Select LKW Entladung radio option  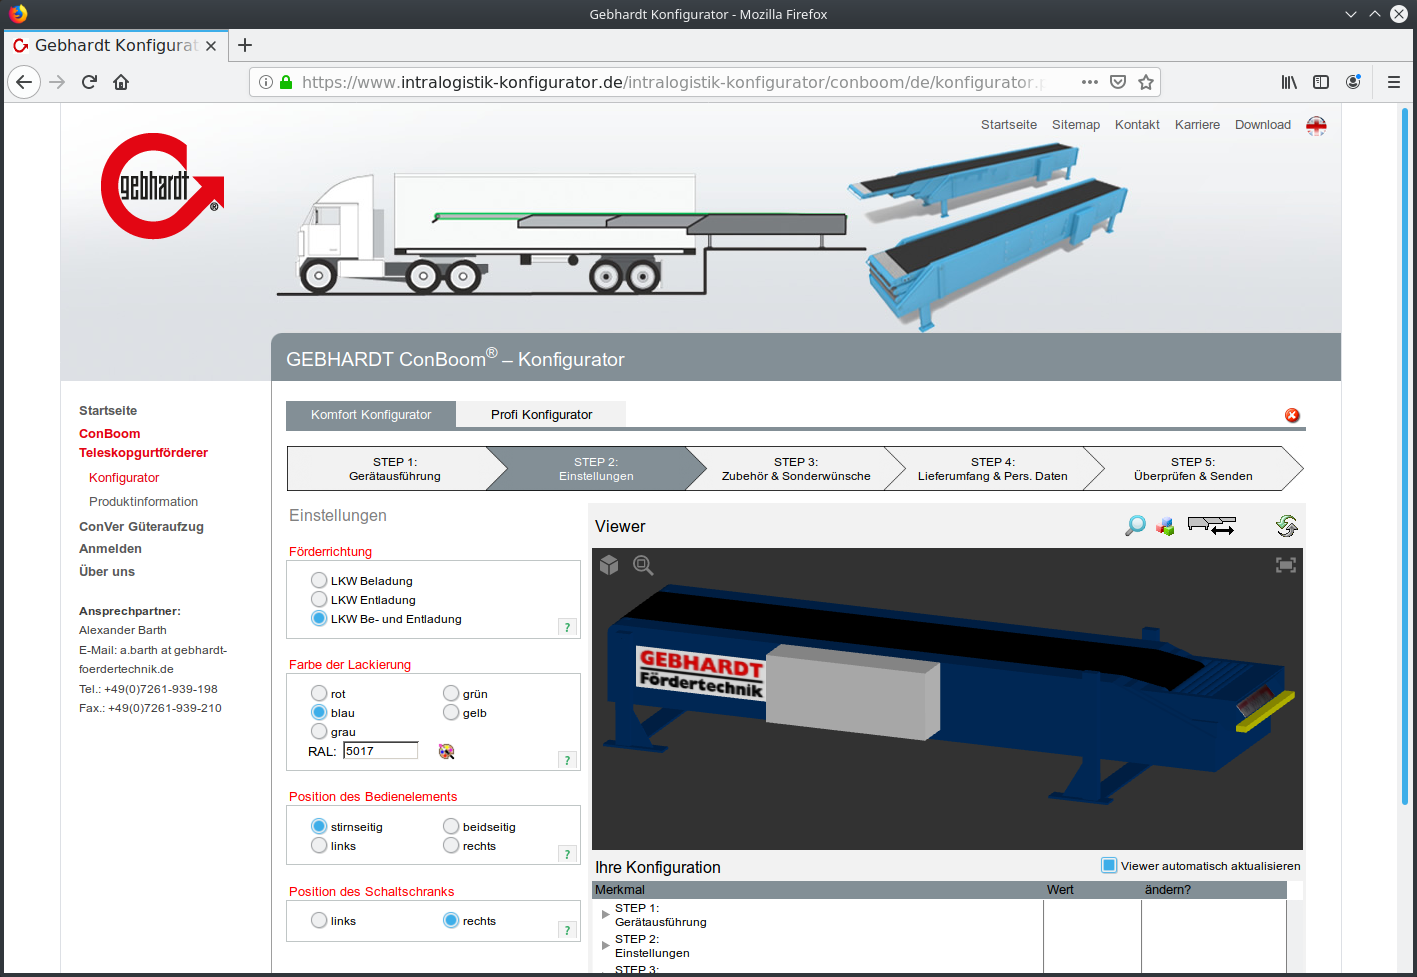pyautogui.click(x=319, y=599)
